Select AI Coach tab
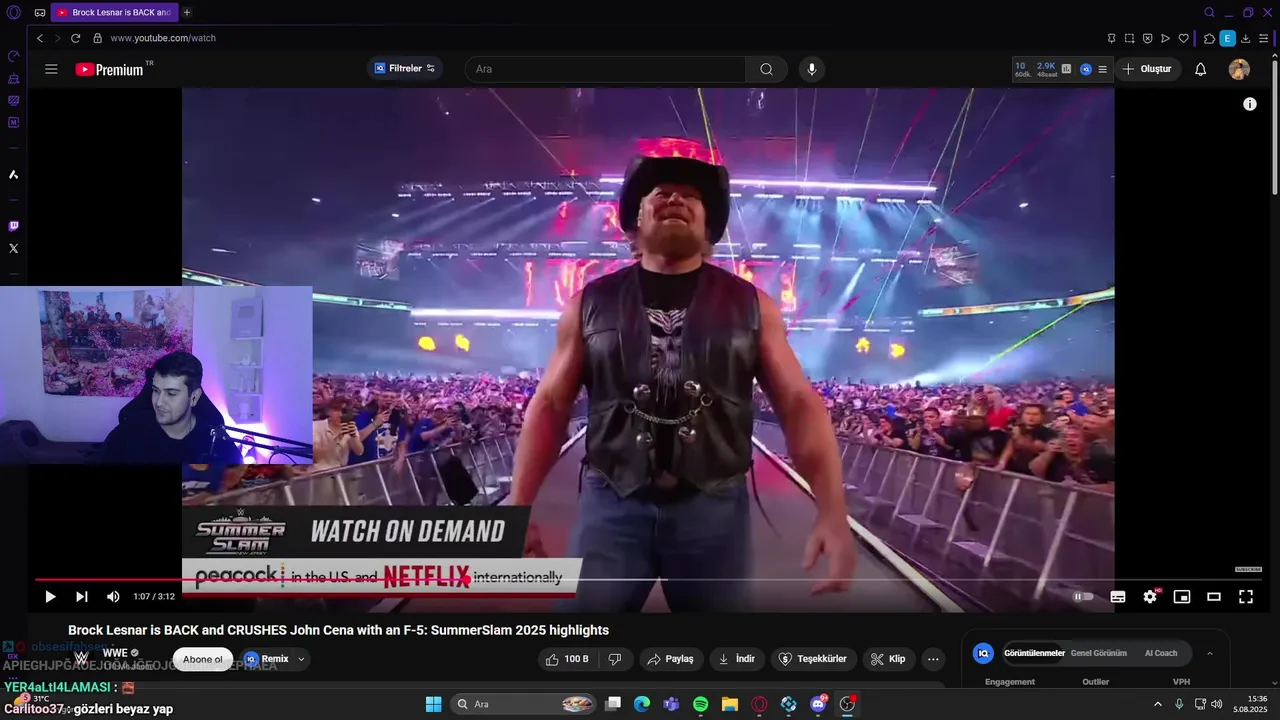1280x720 pixels. [1161, 653]
